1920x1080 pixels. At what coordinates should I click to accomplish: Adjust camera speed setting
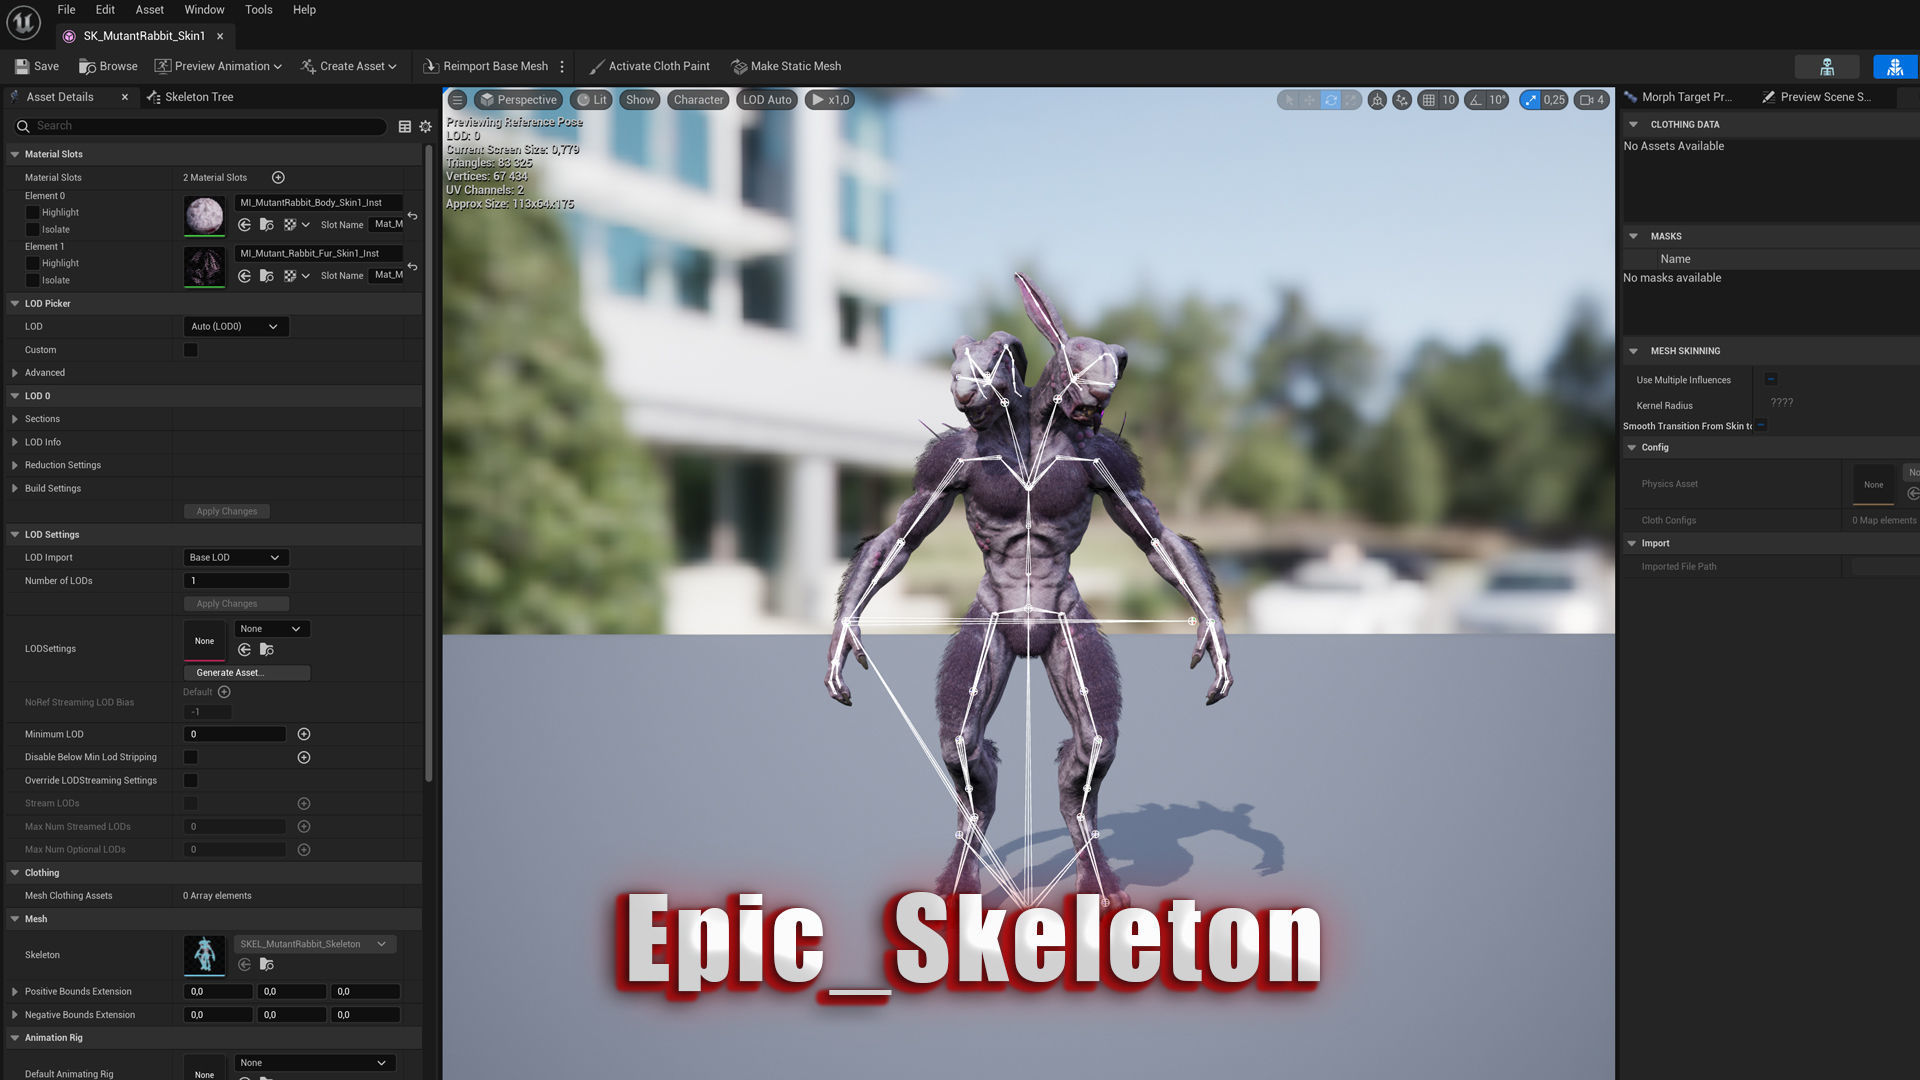[x=1592, y=100]
